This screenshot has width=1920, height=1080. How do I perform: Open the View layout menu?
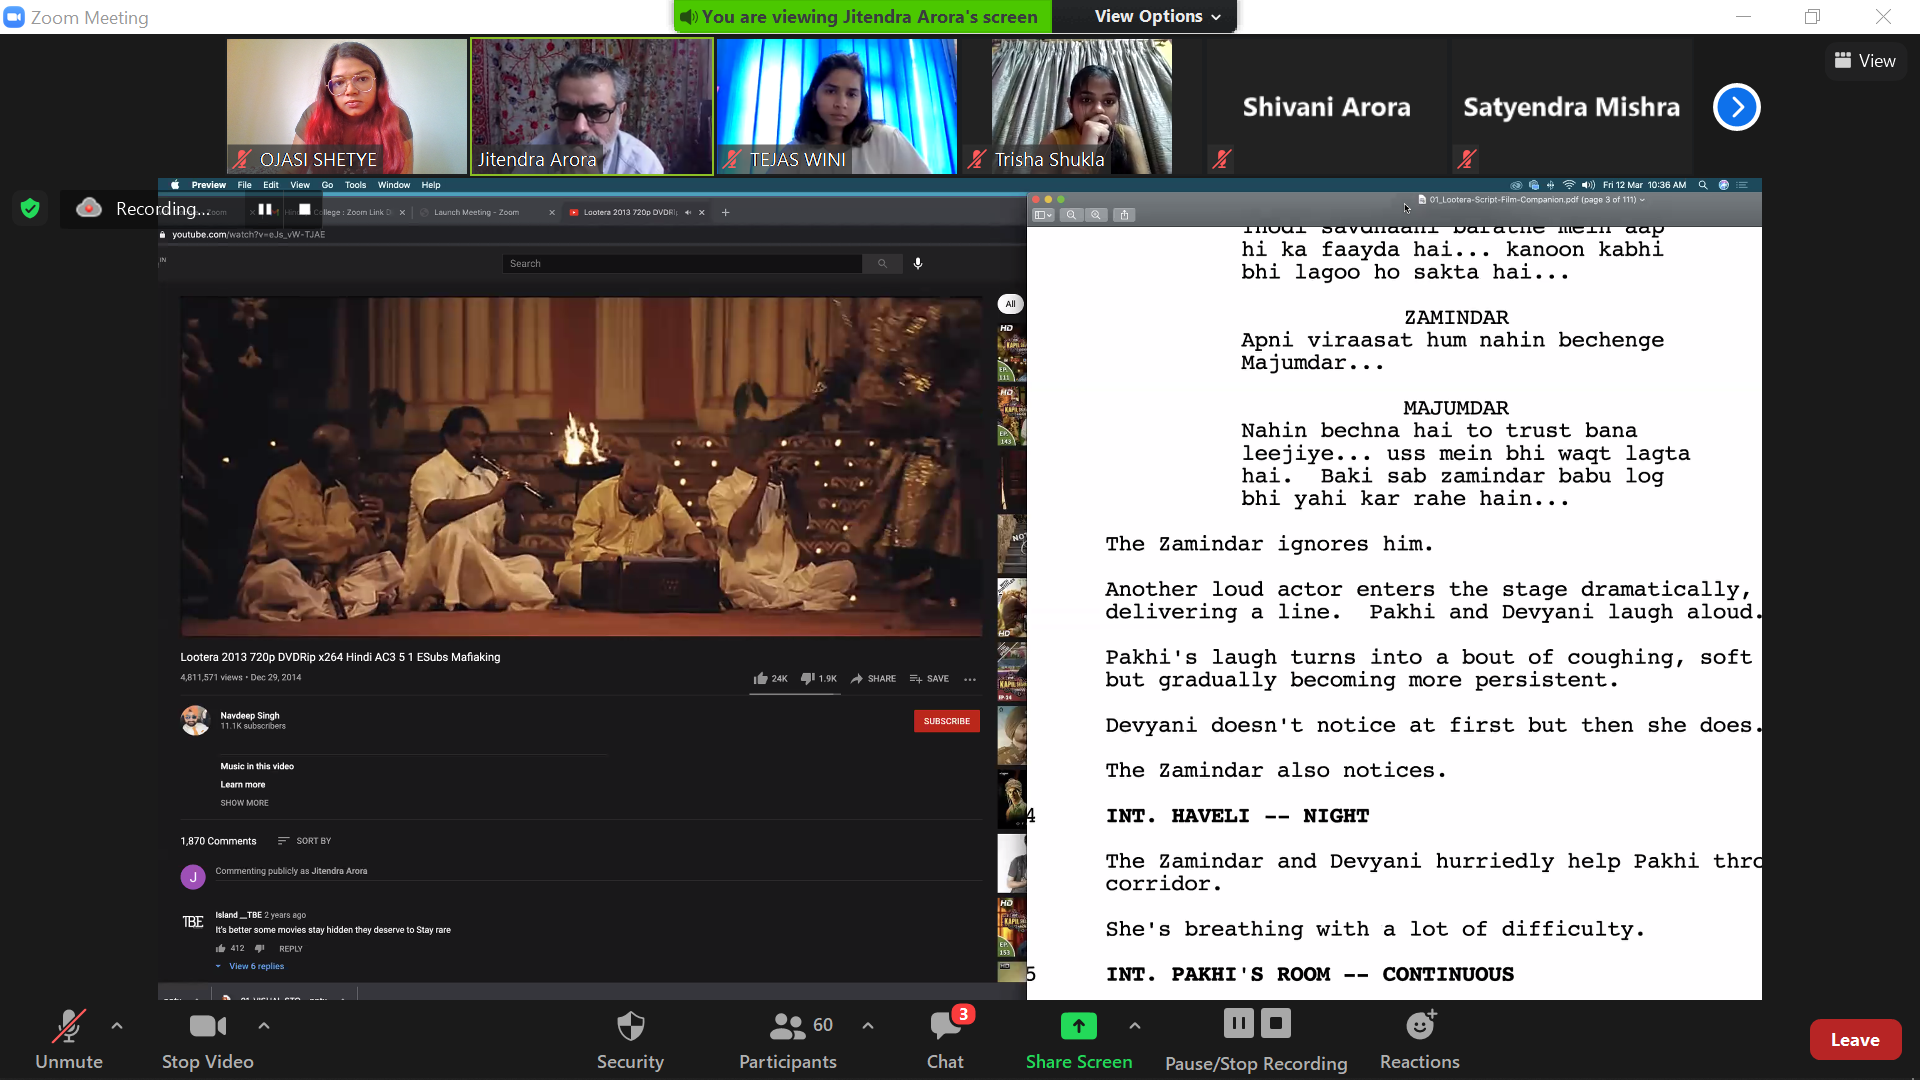point(1865,61)
